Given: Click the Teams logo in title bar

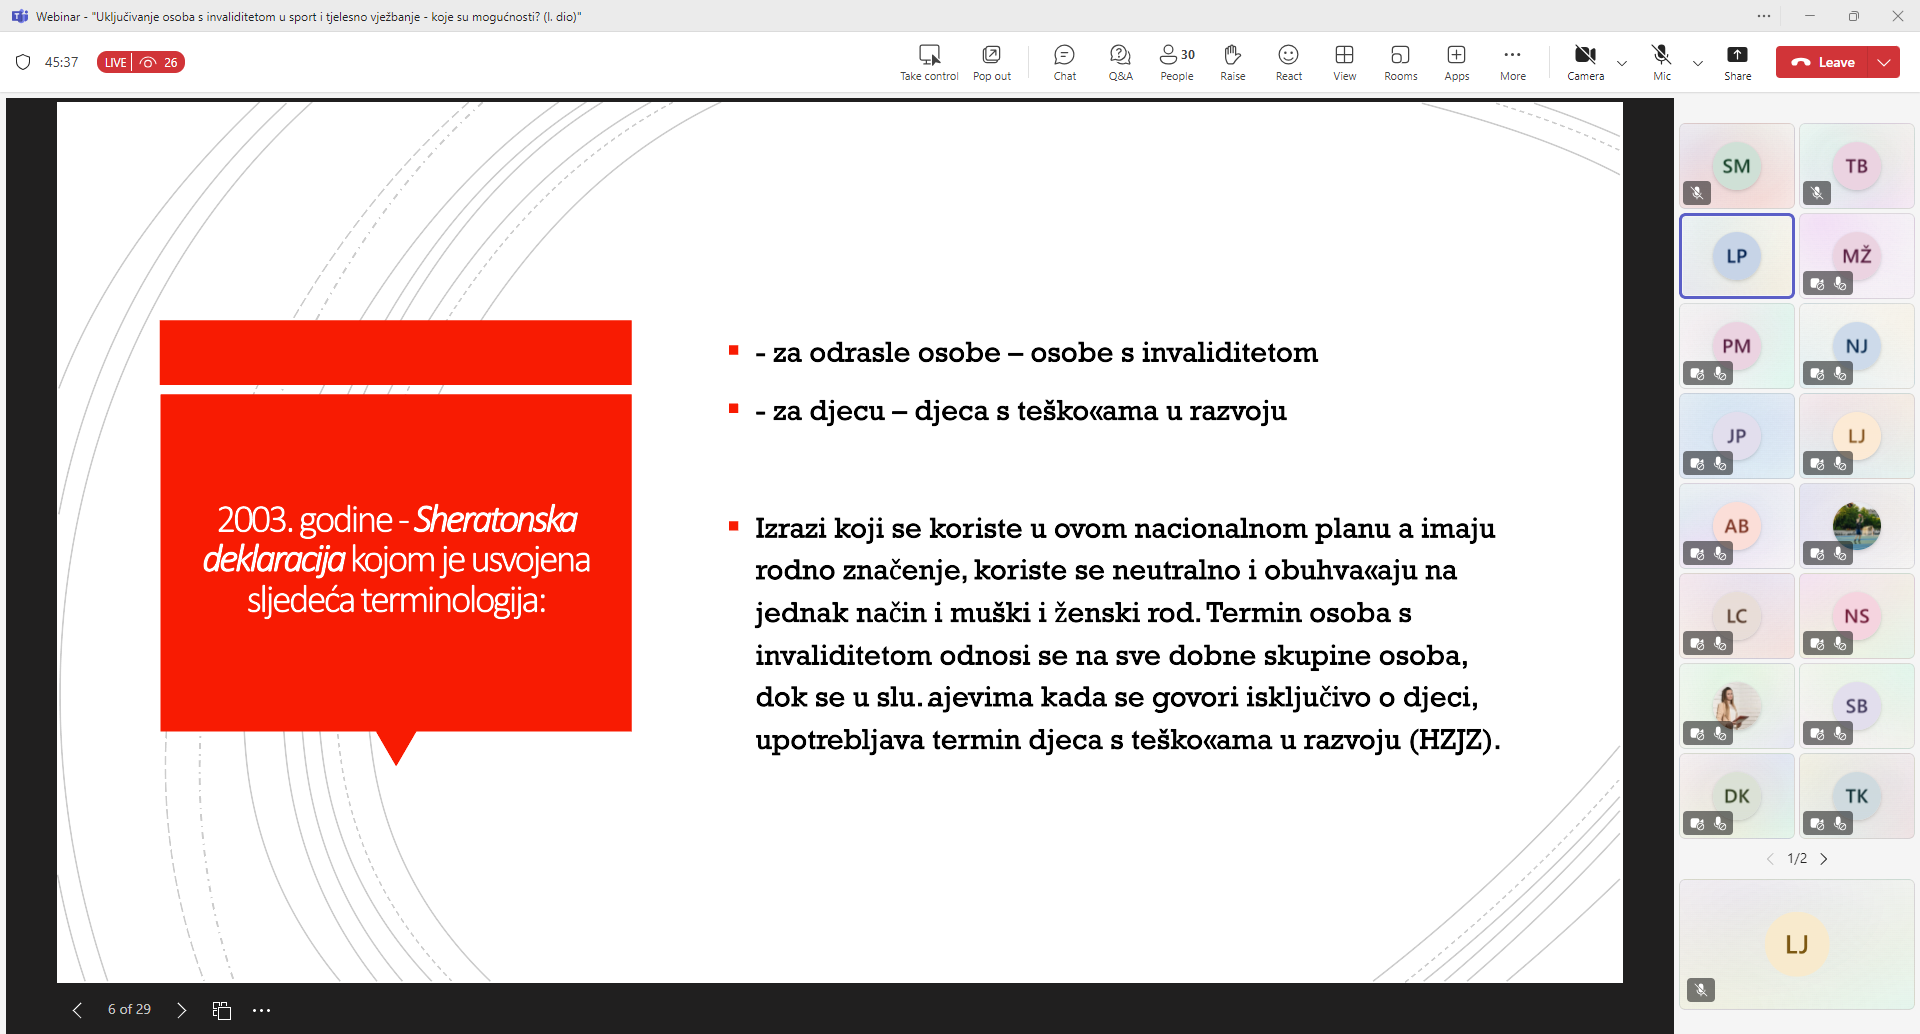Looking at the screenshot, I should (19, 16).
